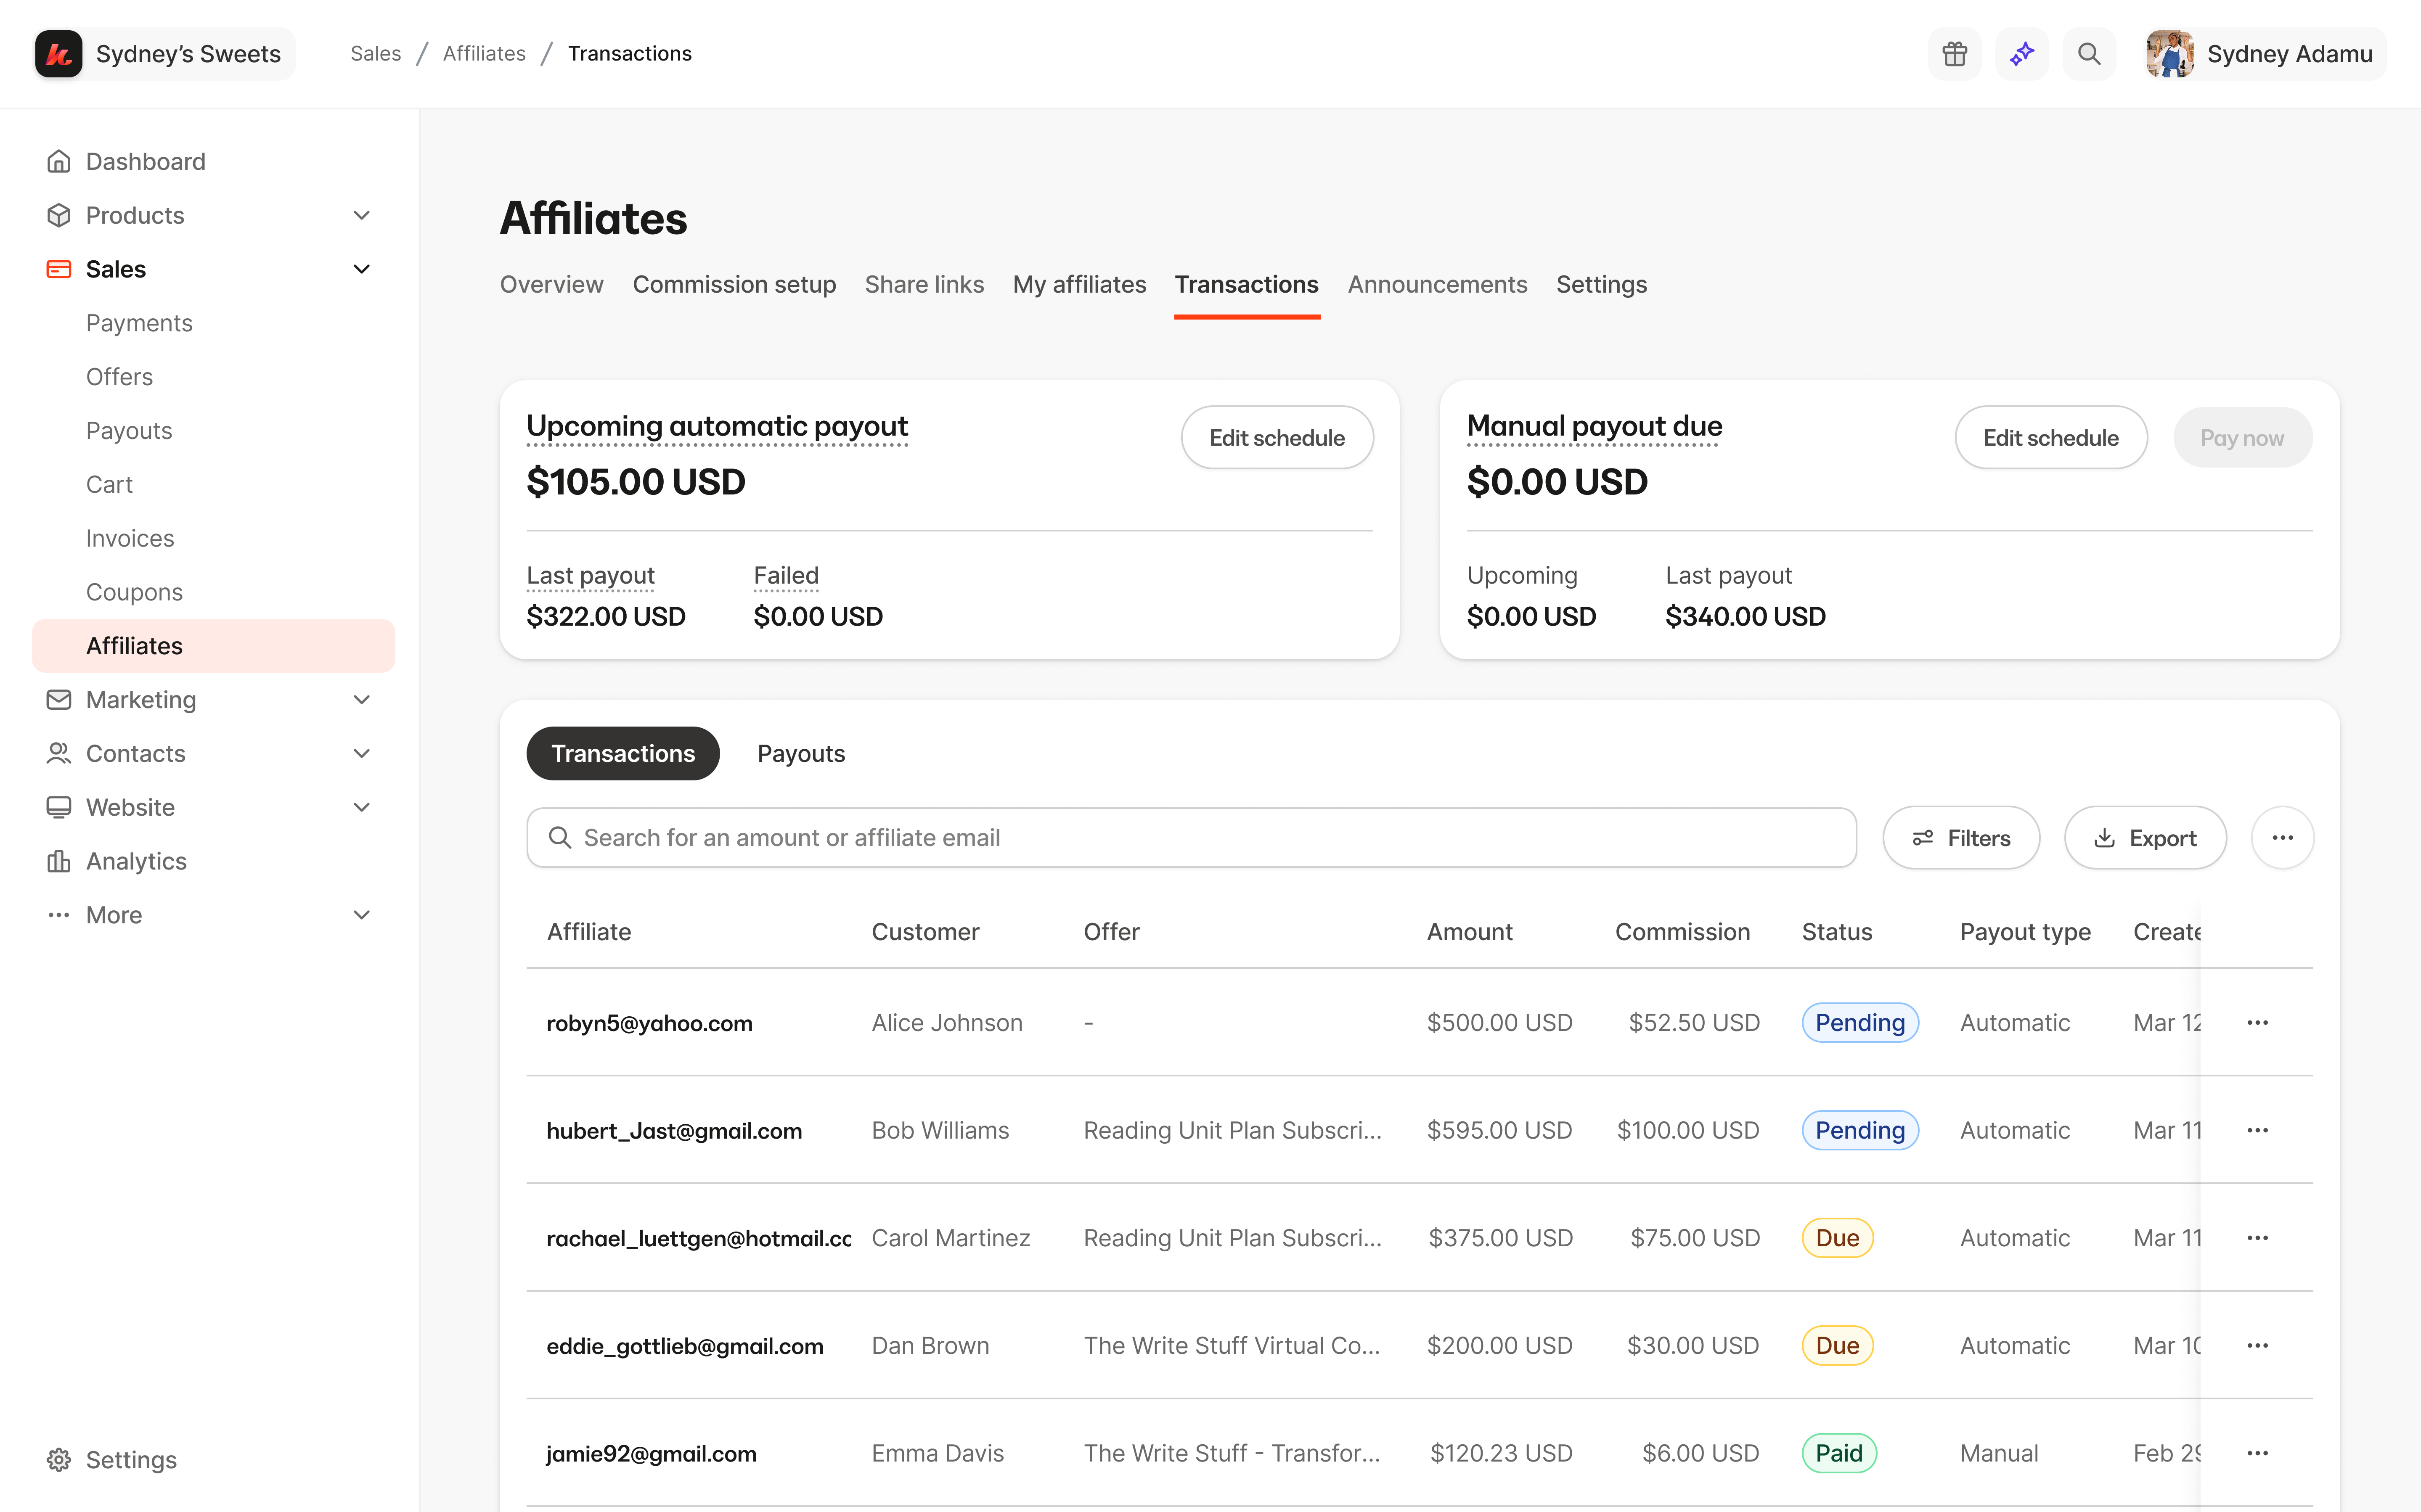The width and height of the screenshot is (2421, 1512).
Task: Open row menu for eddie_gottlieb@gmail.com
Action: (2257, 1346)
